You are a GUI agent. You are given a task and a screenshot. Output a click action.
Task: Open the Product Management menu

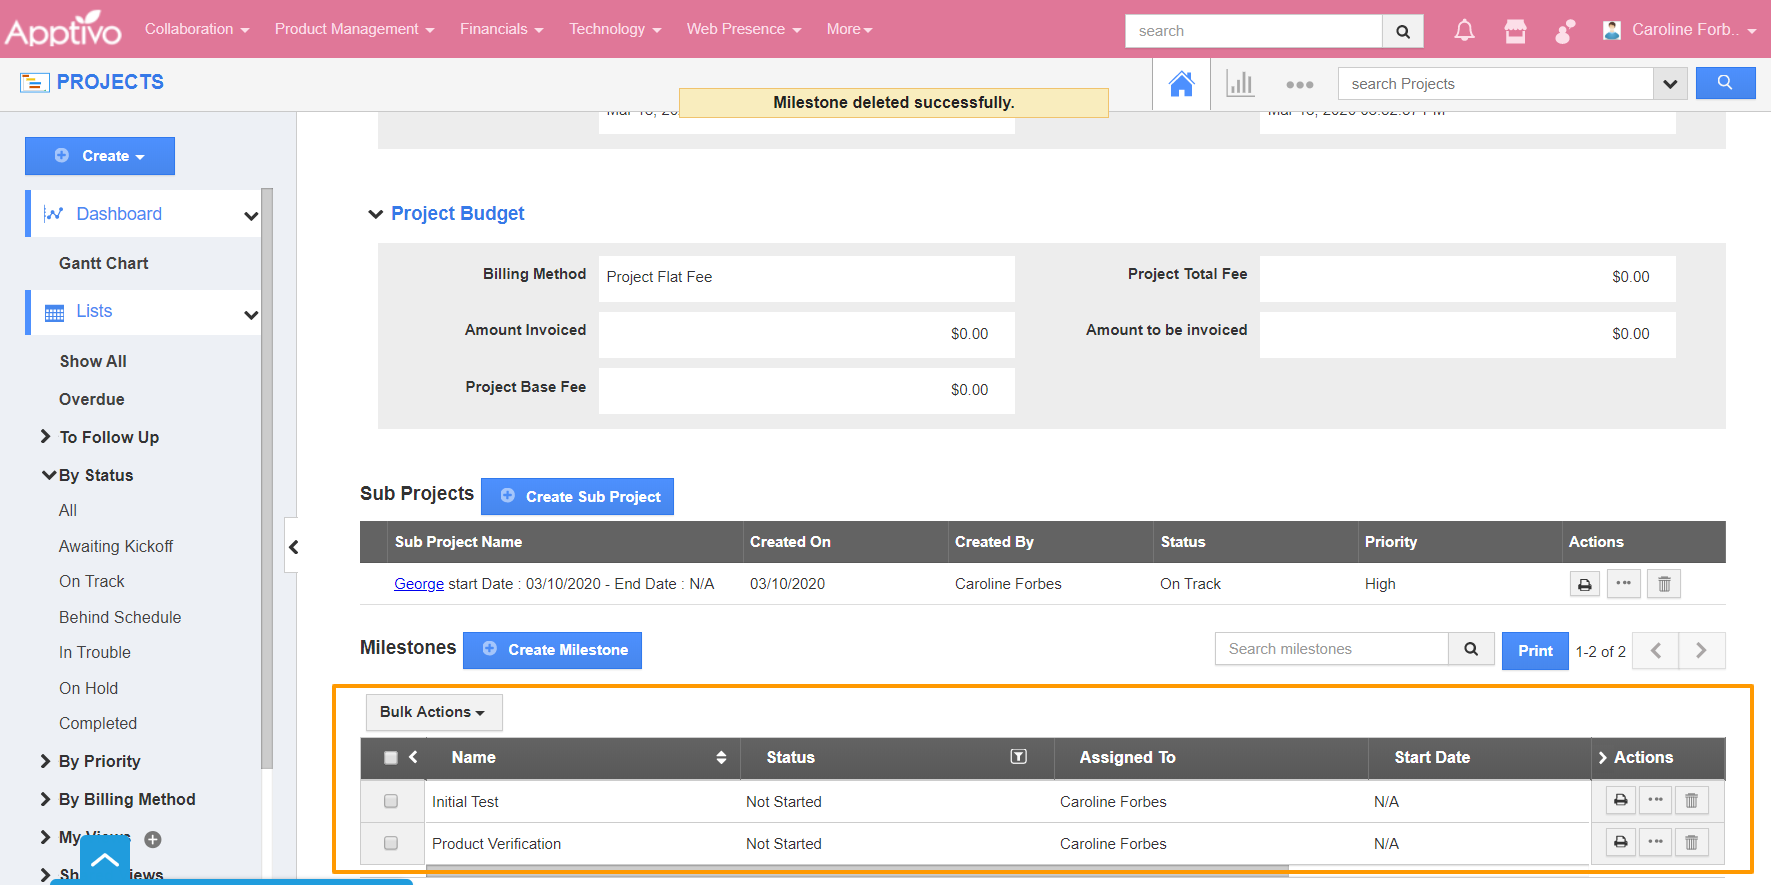pos(355,29)
